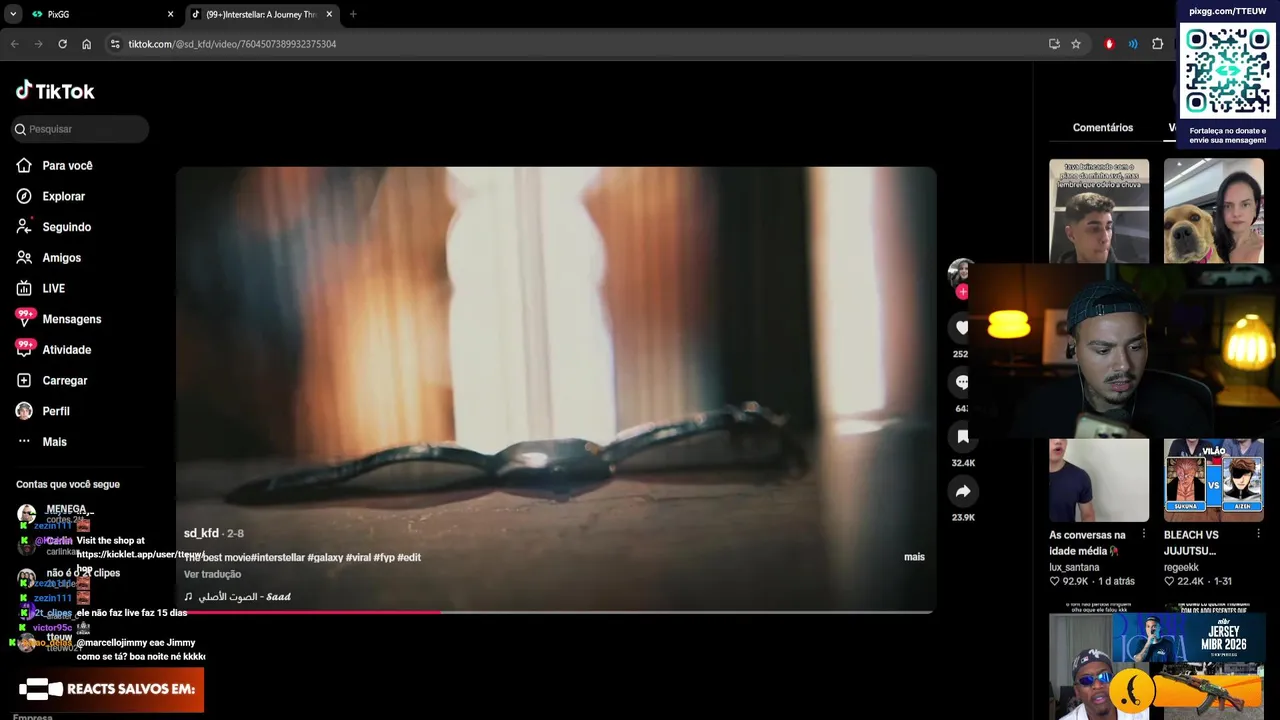This screenshot has height=720, width=1280.
Task: Click the install app icon in address bar
Action: (1054, 44)
